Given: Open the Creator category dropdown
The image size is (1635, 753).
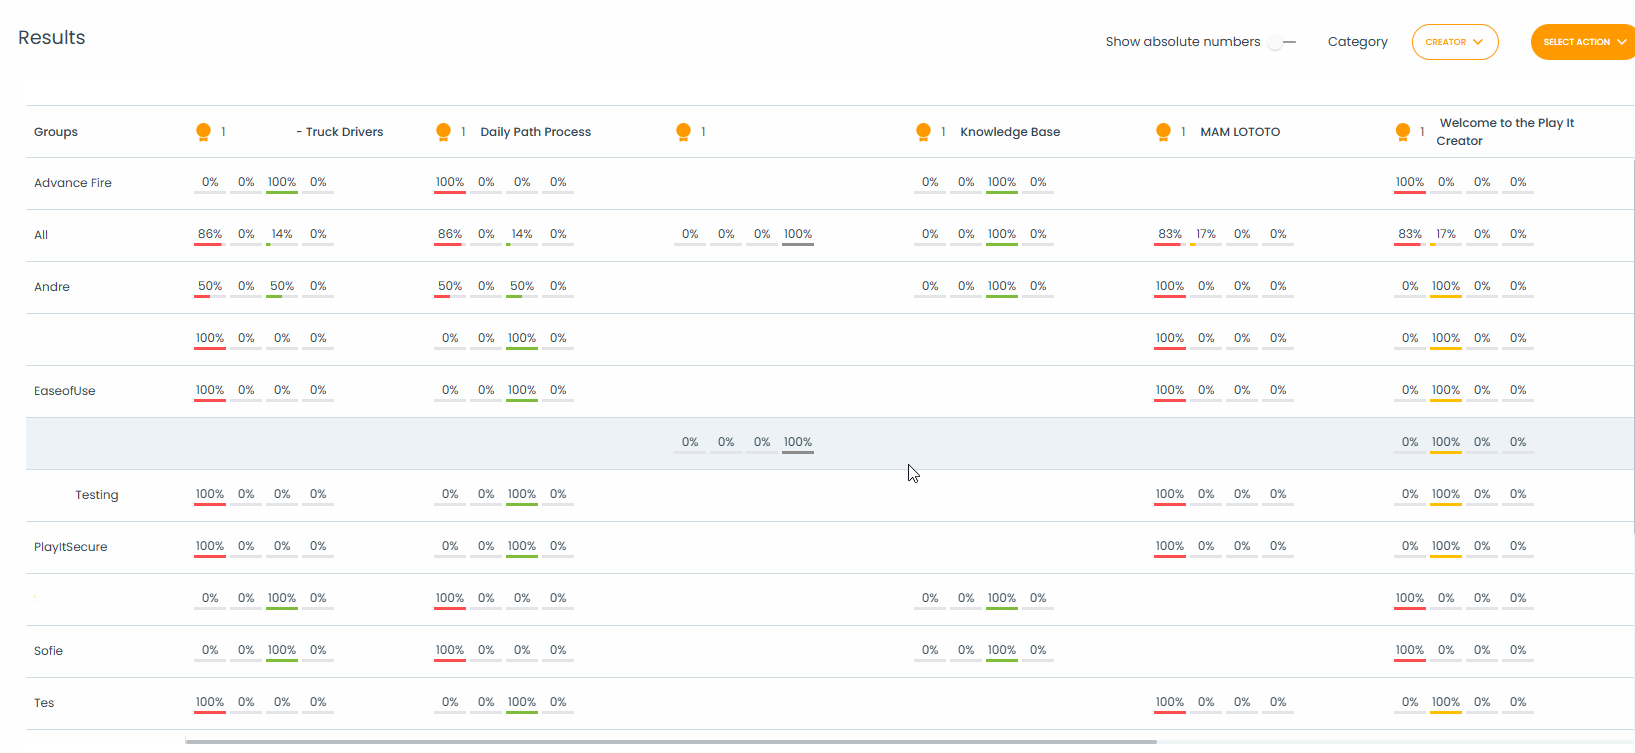Looking at the screenshot, I should point(1454,42).
